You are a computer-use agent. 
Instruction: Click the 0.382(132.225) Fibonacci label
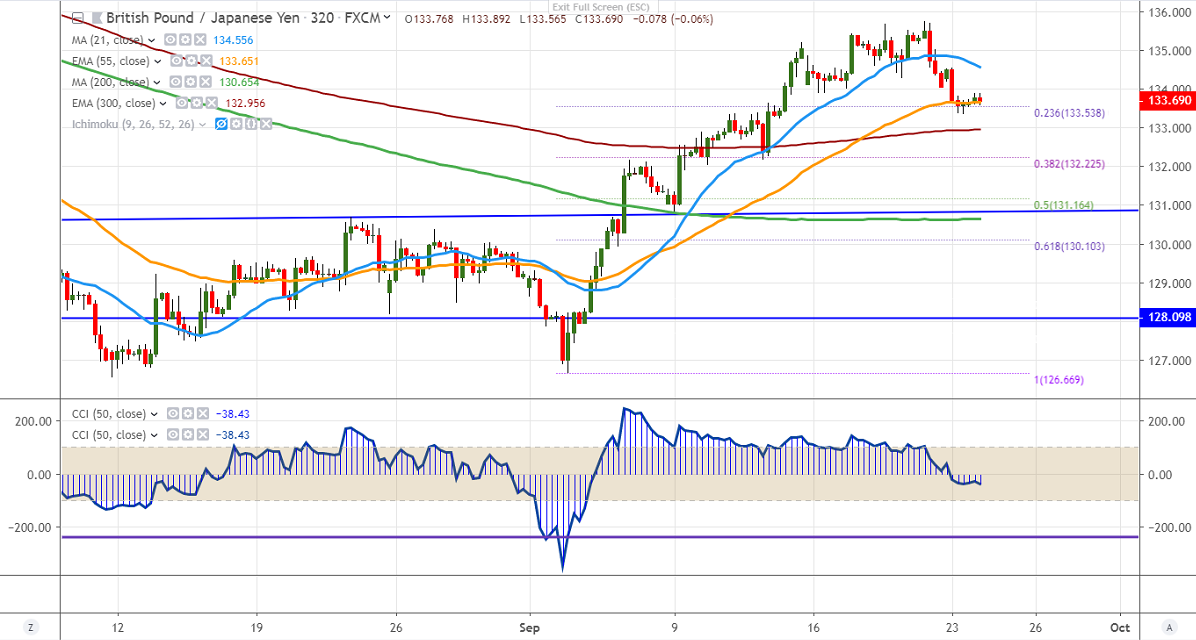click(x=1069, y=164)
